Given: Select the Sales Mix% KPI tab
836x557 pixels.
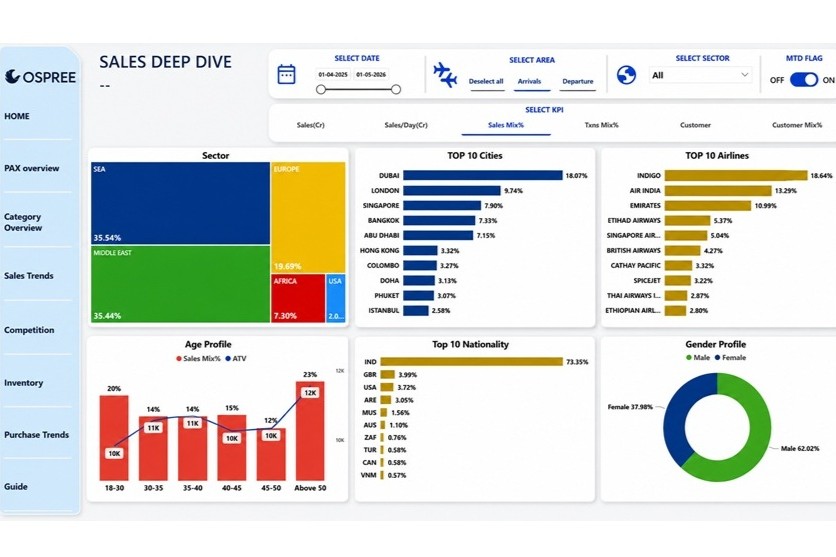Looking at the screenshot, I should click(505, 125).
